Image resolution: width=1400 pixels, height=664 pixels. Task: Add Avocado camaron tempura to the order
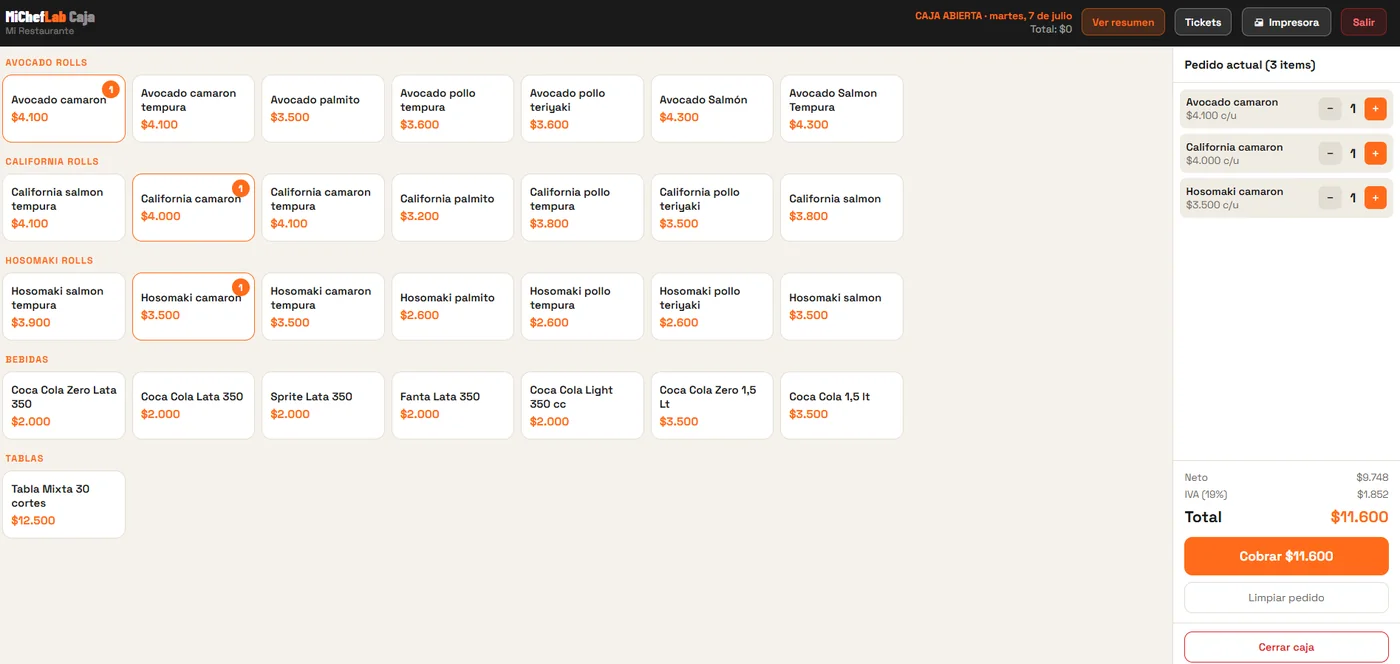(194, 109)
